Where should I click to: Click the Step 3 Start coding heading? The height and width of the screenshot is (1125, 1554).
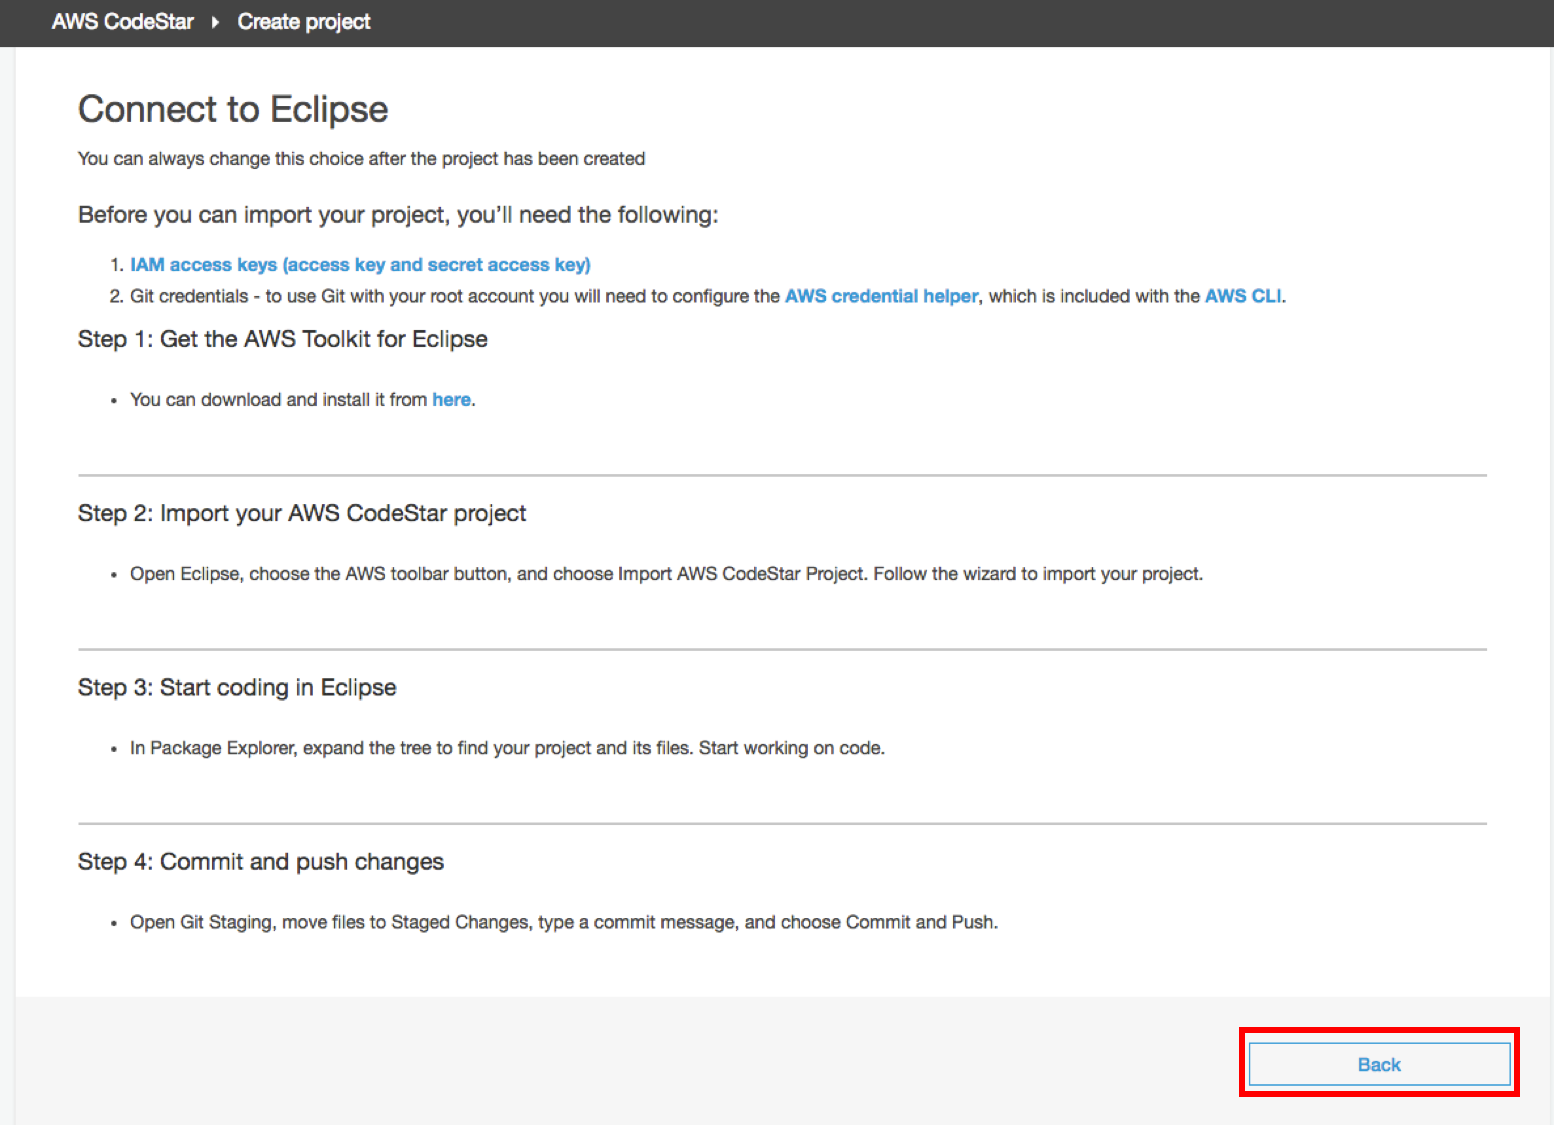point(237,688)
